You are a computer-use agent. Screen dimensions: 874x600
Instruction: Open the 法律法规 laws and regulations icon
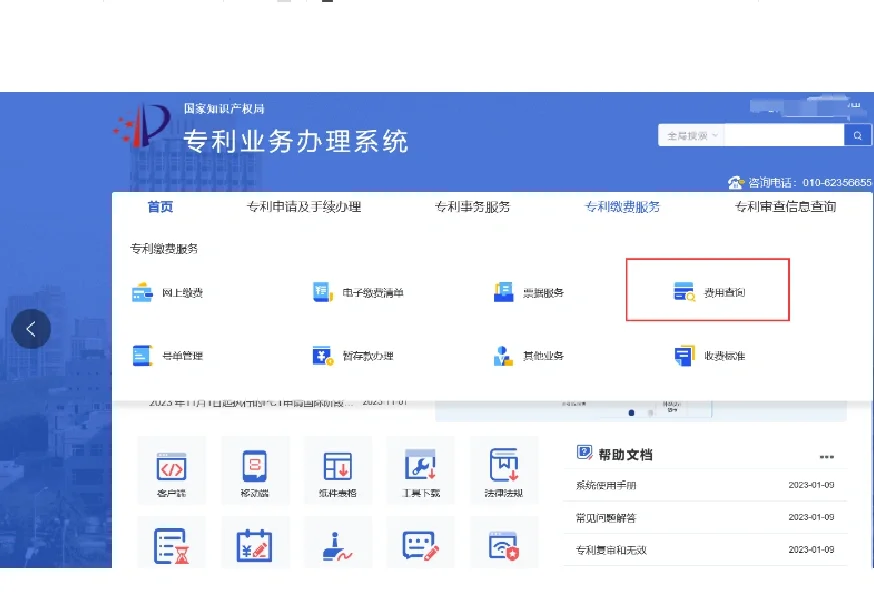pos(504,468)
